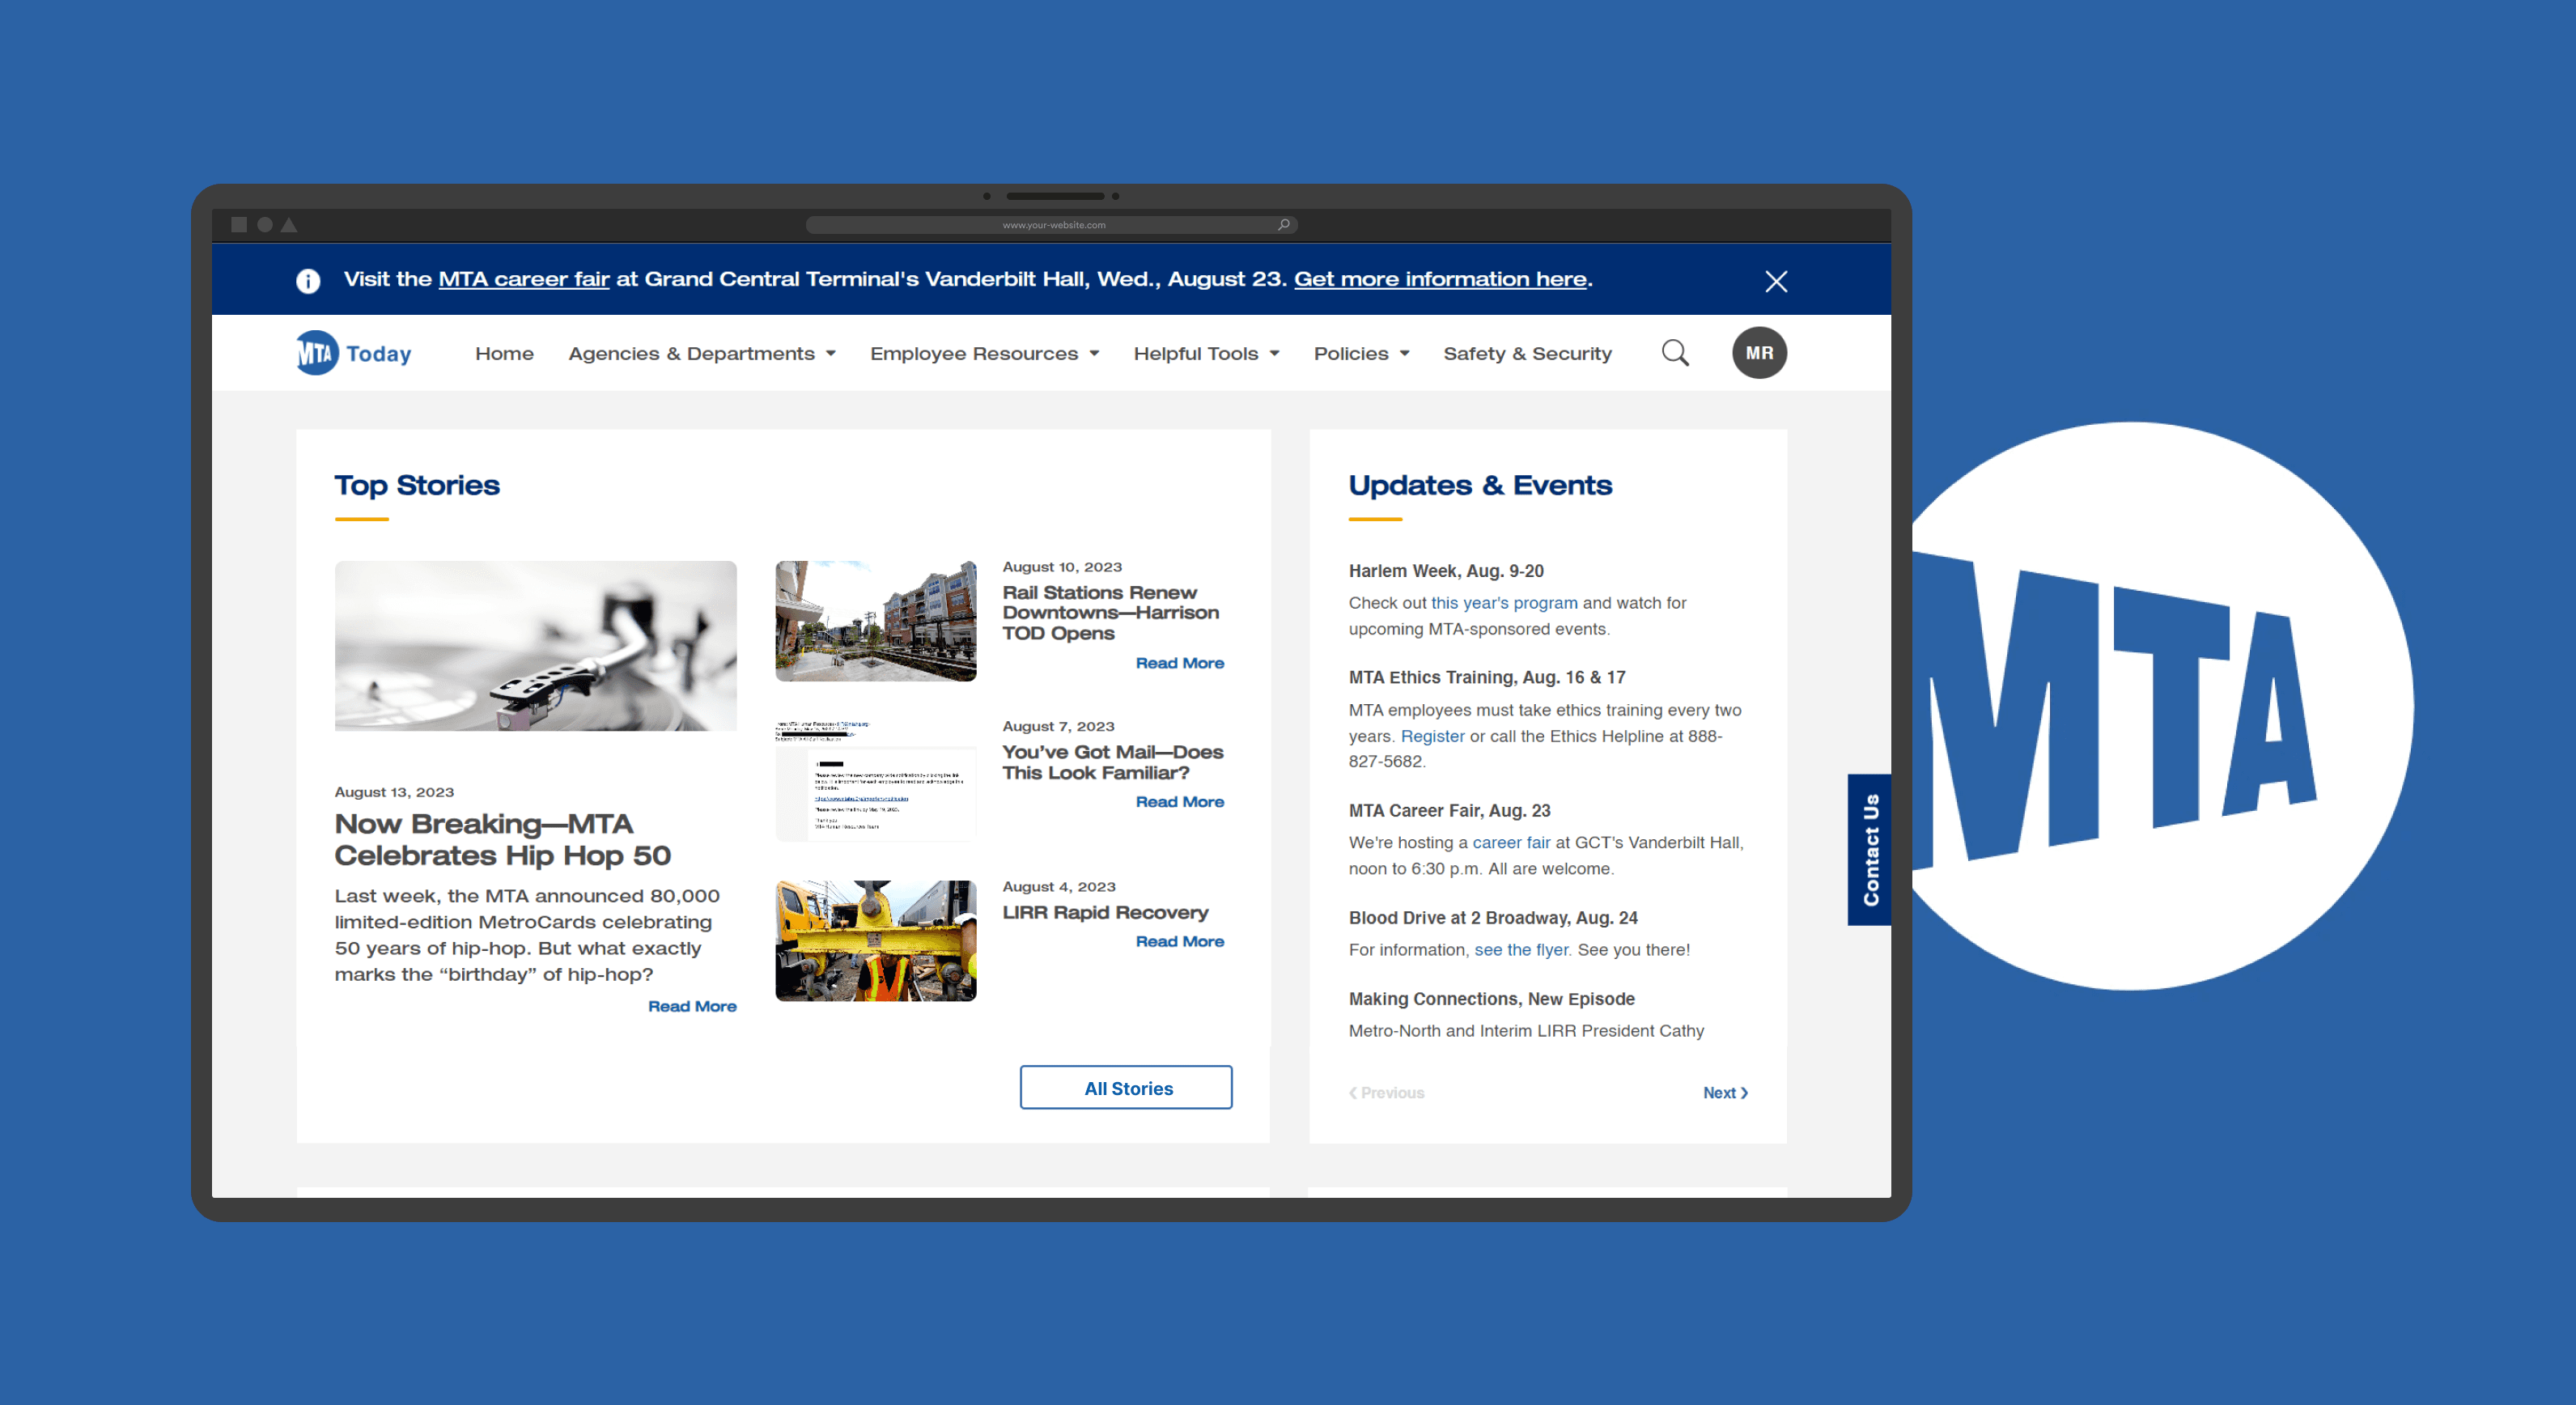
Task: Open the Harrison TOD station thumbnail image
Action: click(875, 620)
